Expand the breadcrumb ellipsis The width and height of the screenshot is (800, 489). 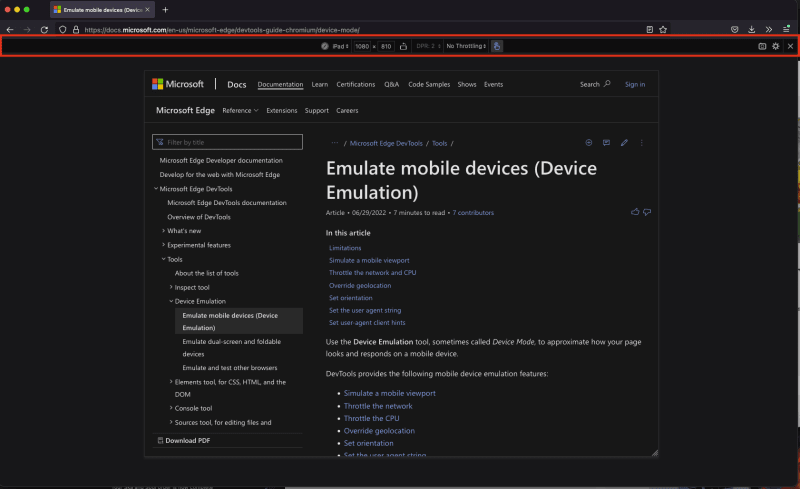click(335, 143)
